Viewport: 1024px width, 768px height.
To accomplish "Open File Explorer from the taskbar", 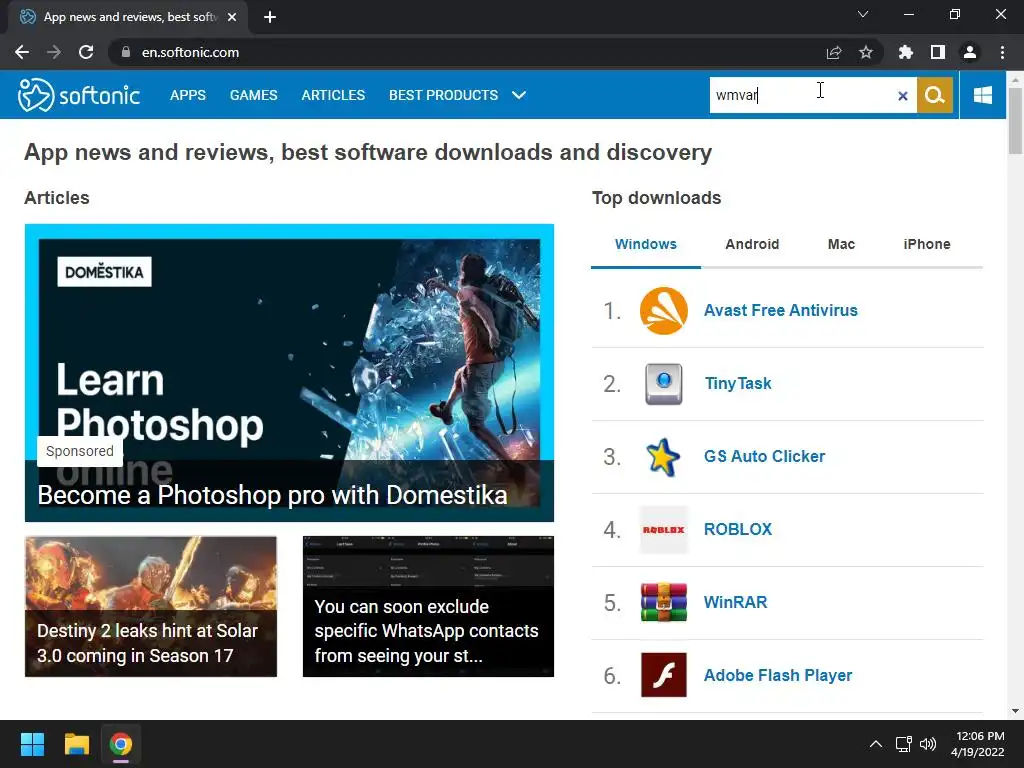I will pyautogui.click(x=76, y=744).
